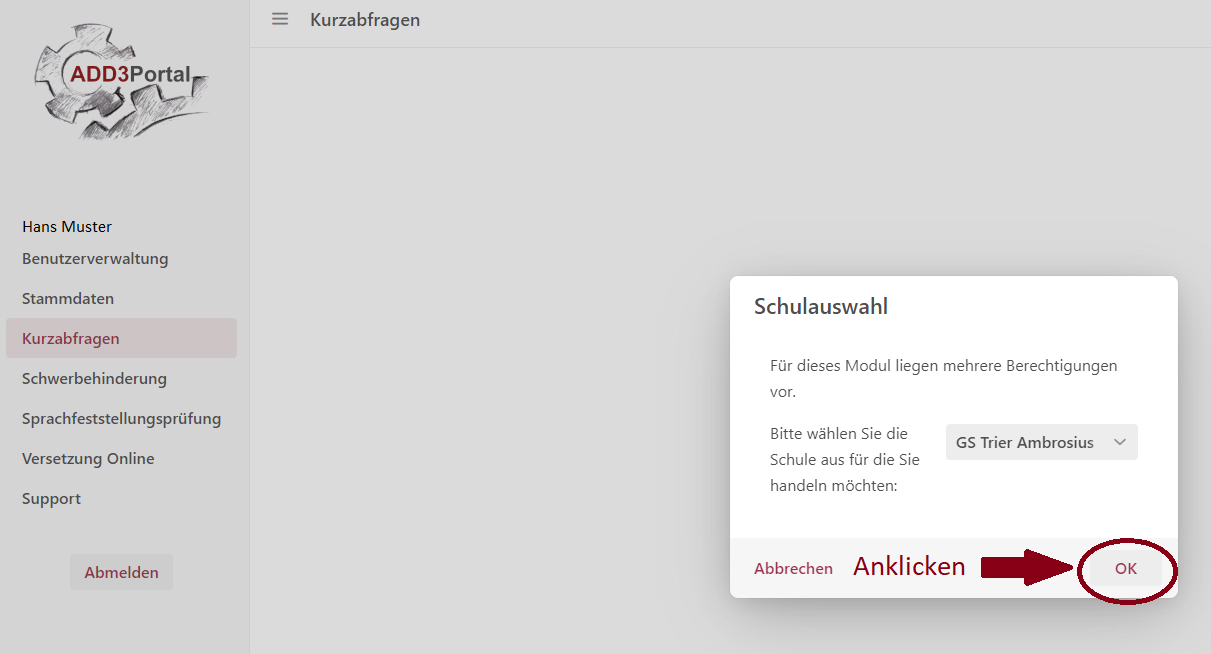The width and height of the screenshot is (1211, 654).
Task: Expand the GS Trier Ambrosius school dropdown
Action: (x=1041, y=442)
